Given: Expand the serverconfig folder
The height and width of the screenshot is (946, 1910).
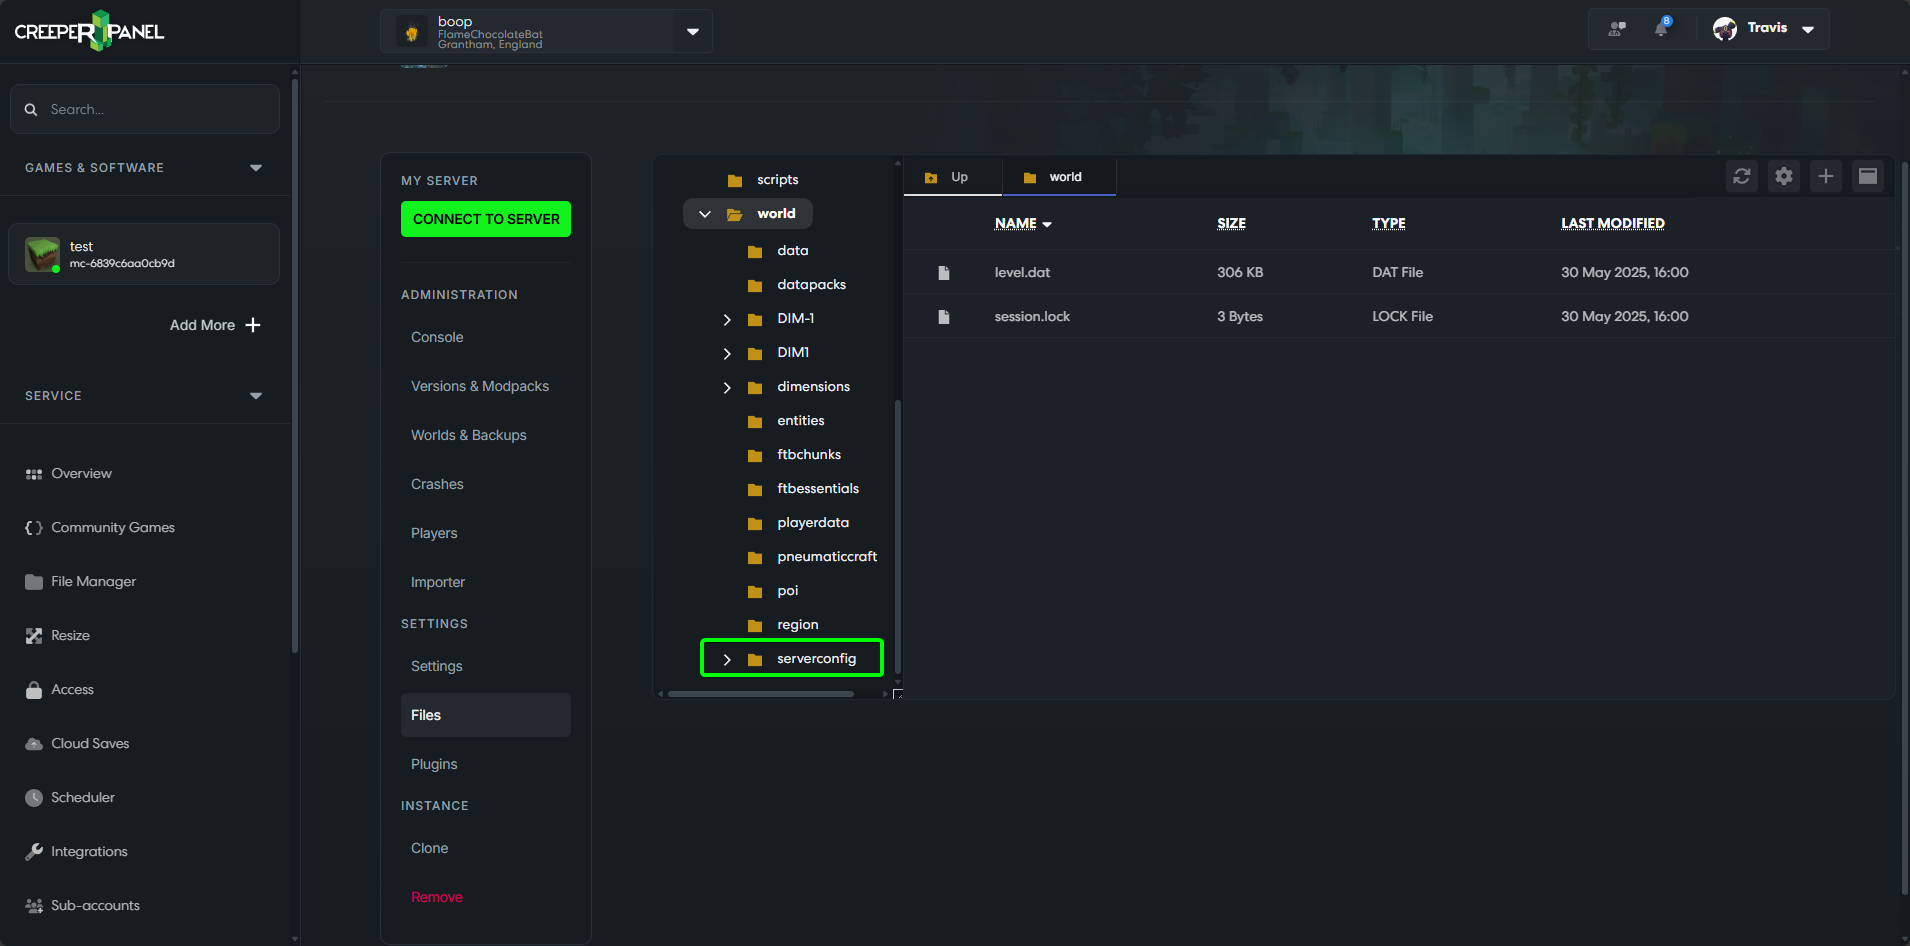Looking at the screenshot, I should pyautogui.click(x=727, y=658).
